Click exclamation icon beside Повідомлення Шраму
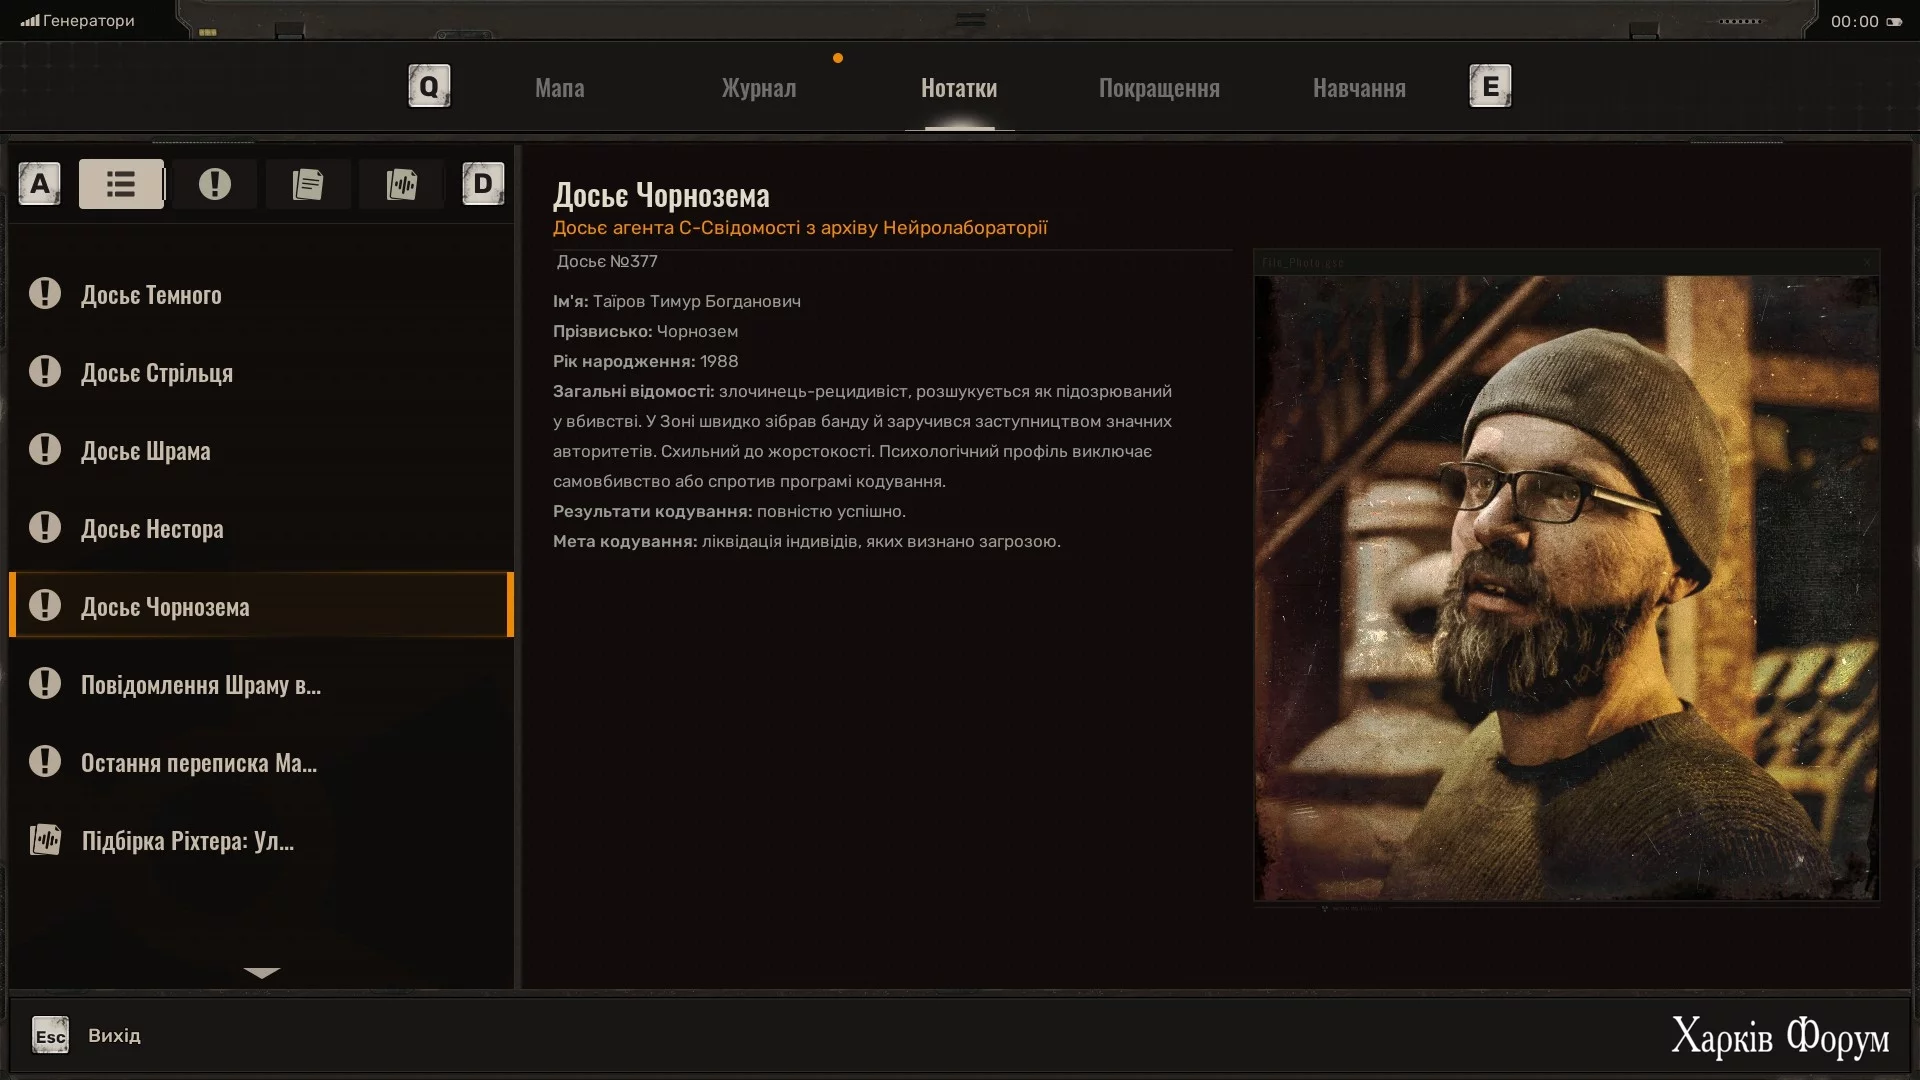Viewport: 1920px width, 1080px height. tap(45, 683)
